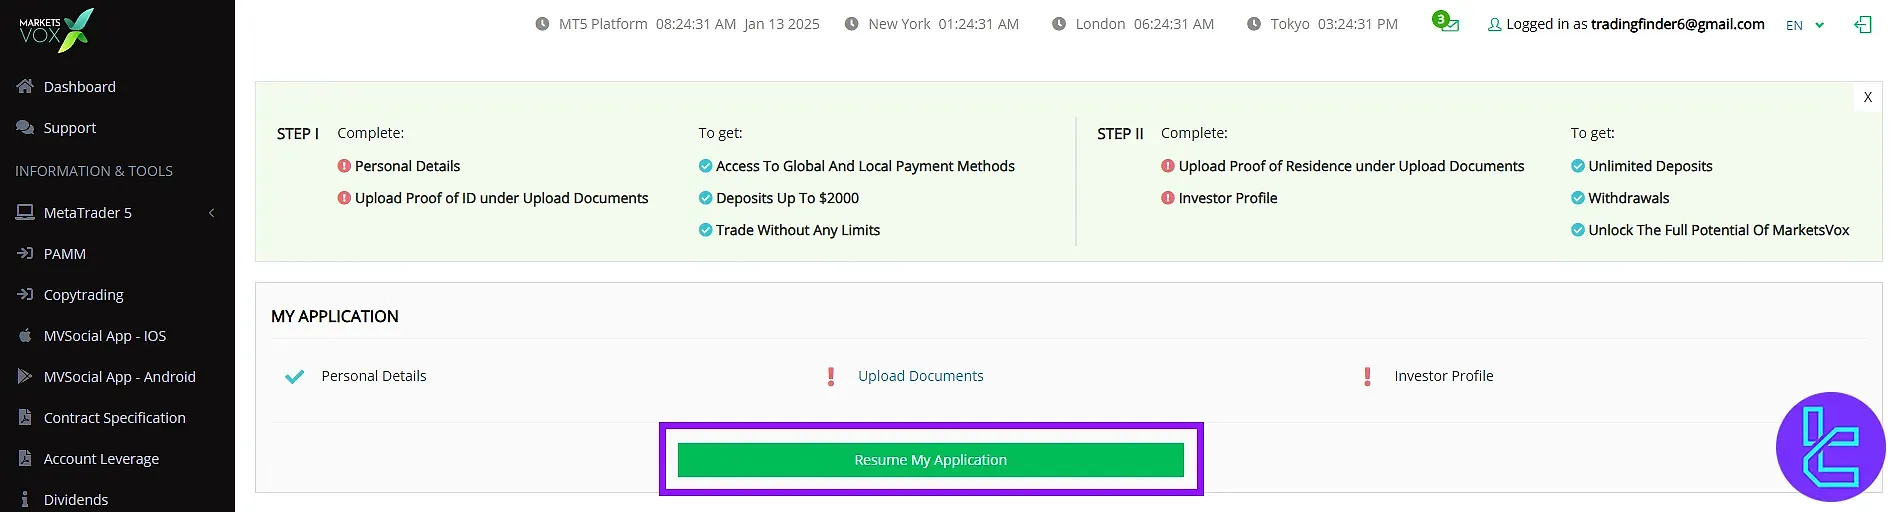Click Upload Proof of Residence text
This screenshot has width=1896, height=512.
pos(1351,166)
